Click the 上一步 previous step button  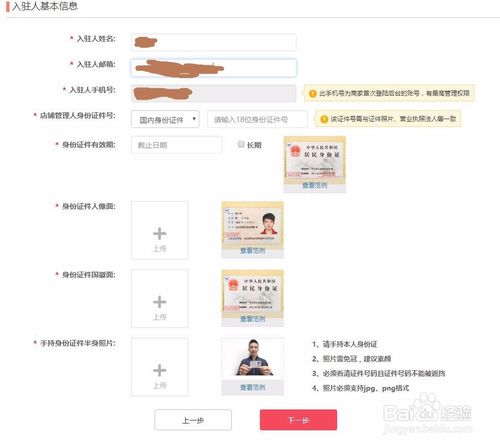tap(193, 420)
